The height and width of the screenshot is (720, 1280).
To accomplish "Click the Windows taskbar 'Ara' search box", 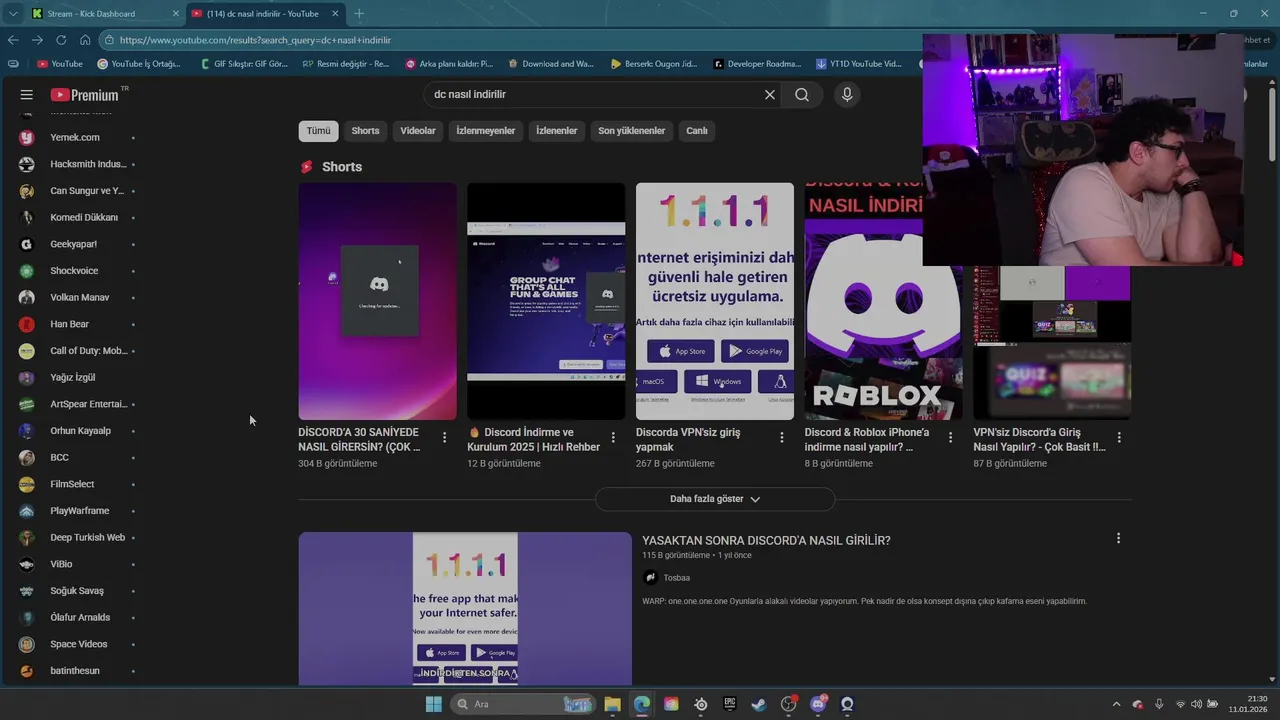I will [522, 704].
